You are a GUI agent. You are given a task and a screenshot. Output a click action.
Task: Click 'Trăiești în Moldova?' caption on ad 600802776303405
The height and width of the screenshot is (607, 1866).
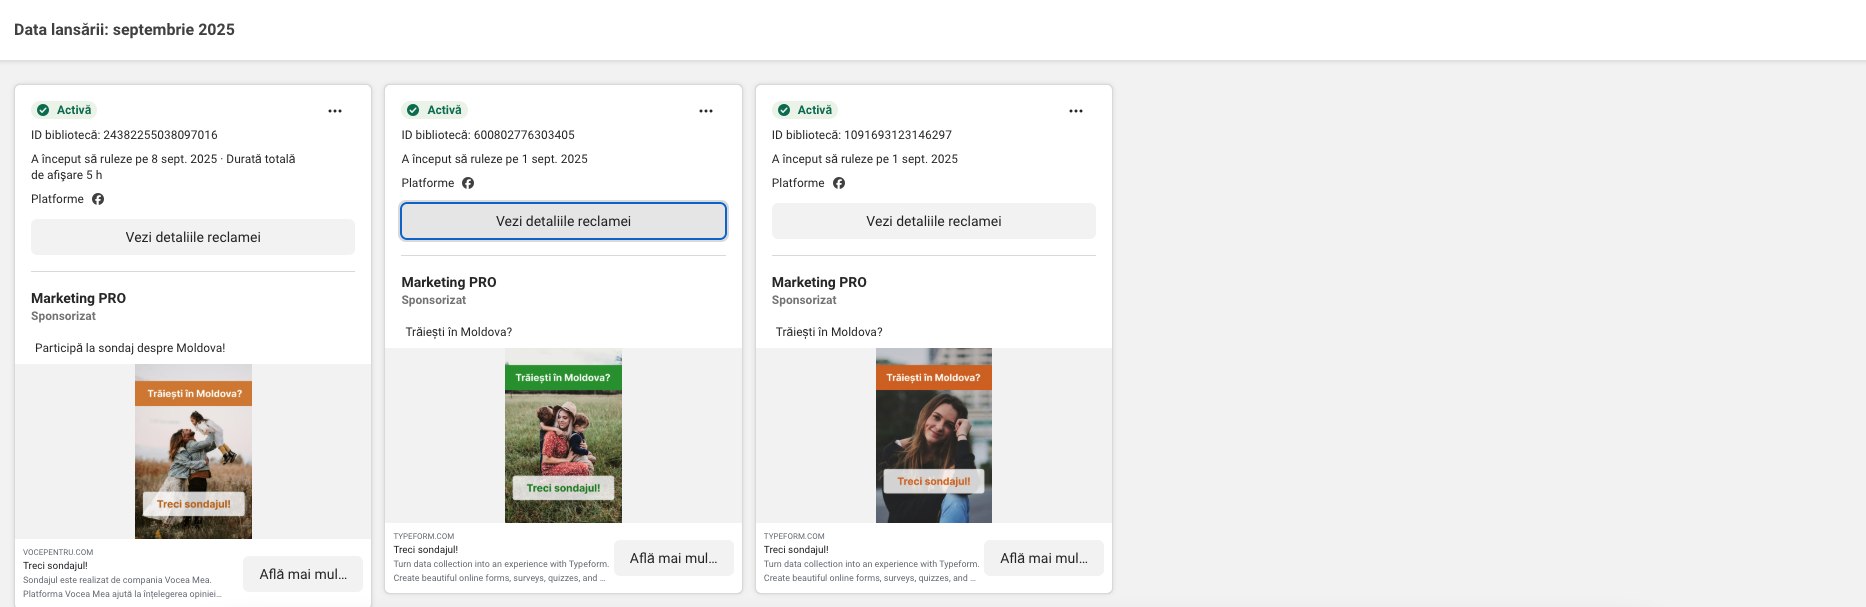459,332
